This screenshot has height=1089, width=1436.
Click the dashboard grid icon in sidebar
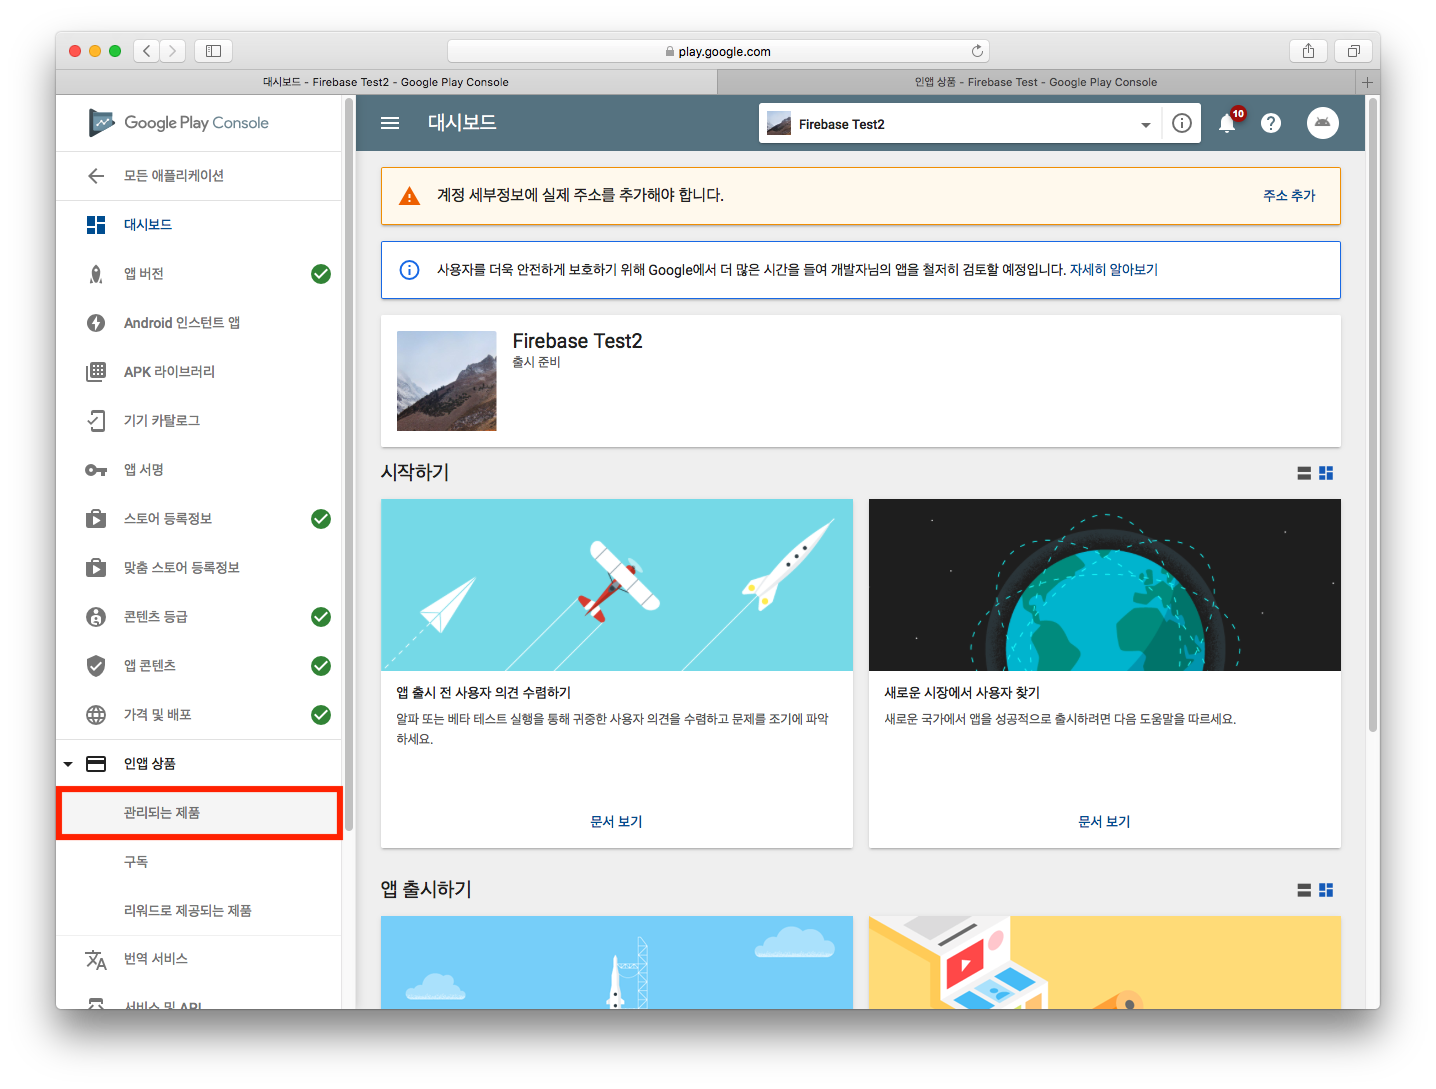(96, 225)
